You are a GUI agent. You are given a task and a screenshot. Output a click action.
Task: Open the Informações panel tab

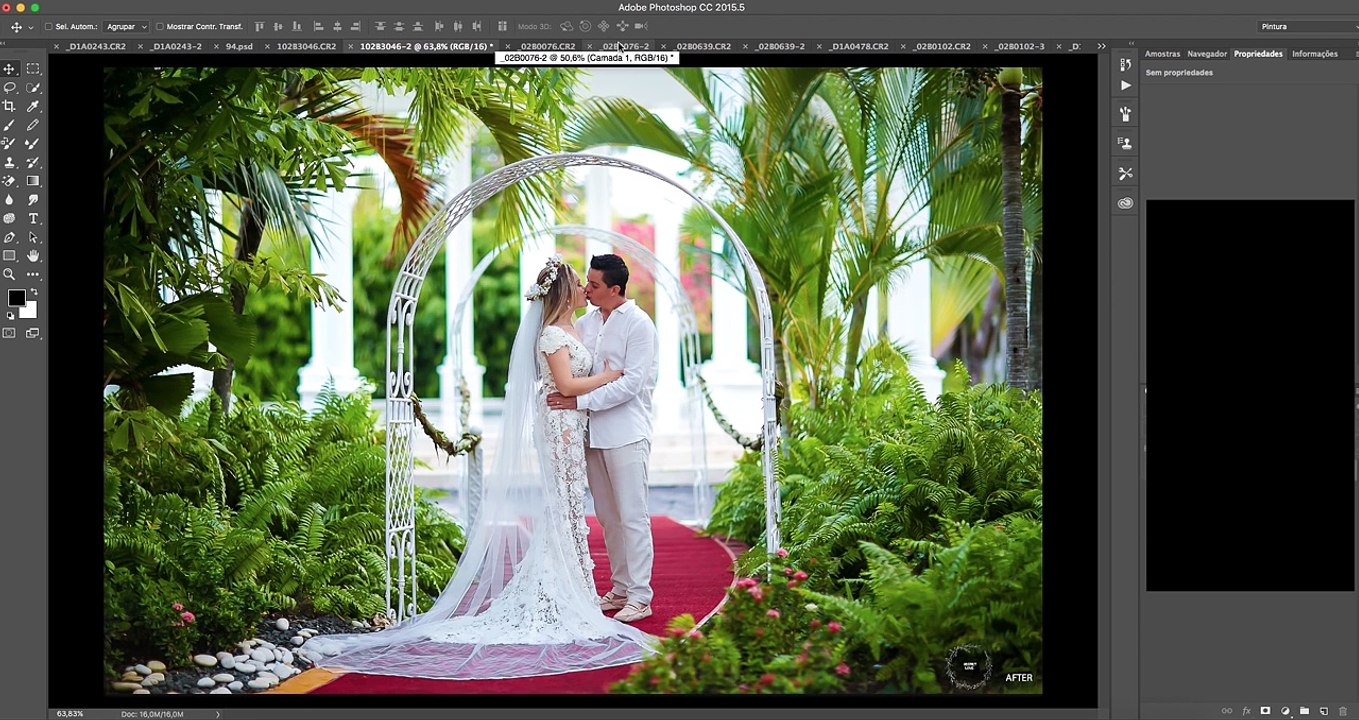(1314, 54)
